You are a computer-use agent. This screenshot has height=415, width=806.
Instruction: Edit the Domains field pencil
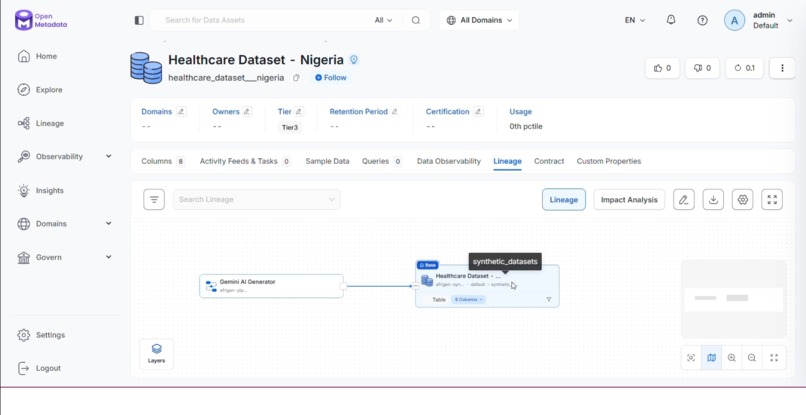click(181, 112)
